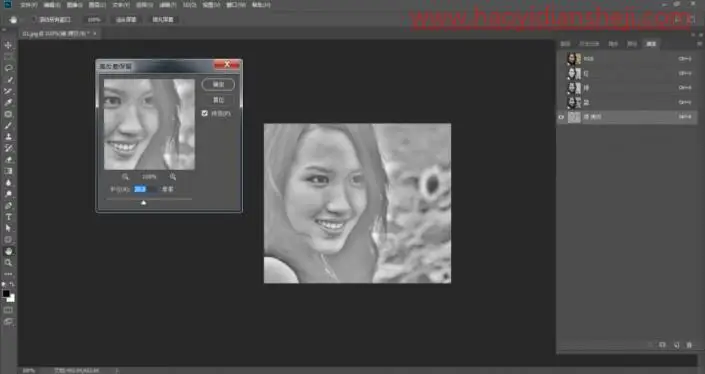This screenshot has height=374, width=705.
Task: Open the foreground color swatch
Action: 6,294
